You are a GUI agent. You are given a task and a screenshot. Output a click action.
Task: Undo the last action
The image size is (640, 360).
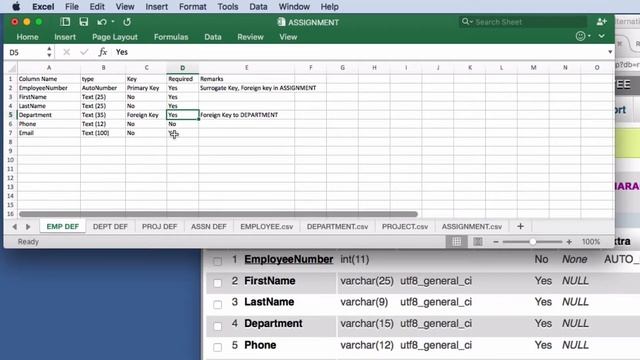coord(102,22)
